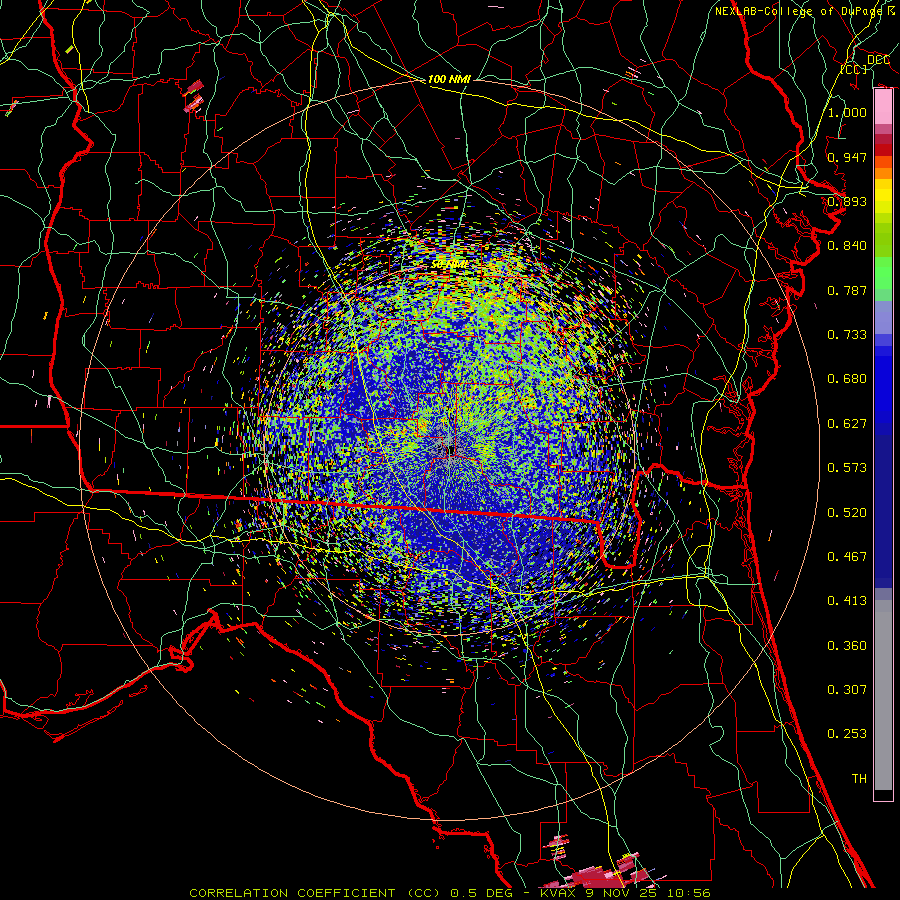This screenshot has height=900, width=900.
Task: Click the 0.253 legend value
Action: click(847, 734)
